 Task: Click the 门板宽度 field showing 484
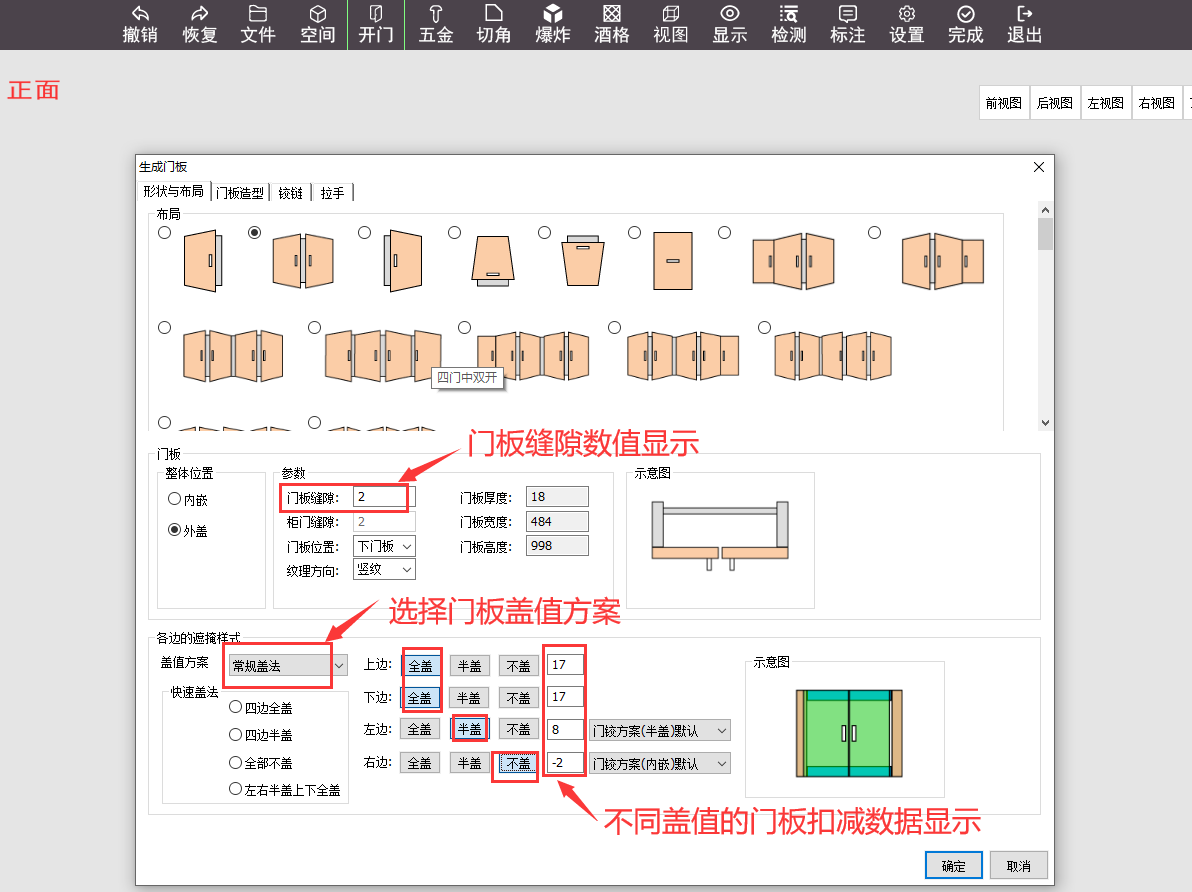coord(556,521)
